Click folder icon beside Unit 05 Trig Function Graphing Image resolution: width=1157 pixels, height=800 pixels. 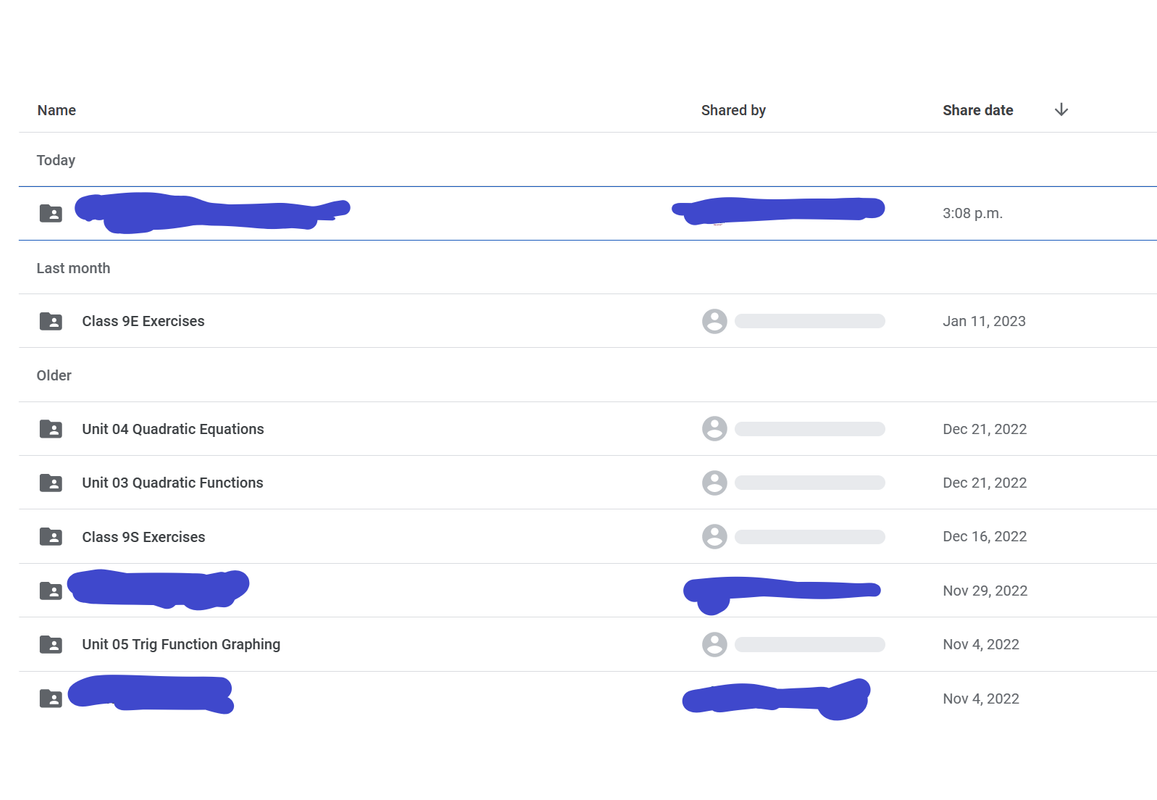tap(51, 644)
